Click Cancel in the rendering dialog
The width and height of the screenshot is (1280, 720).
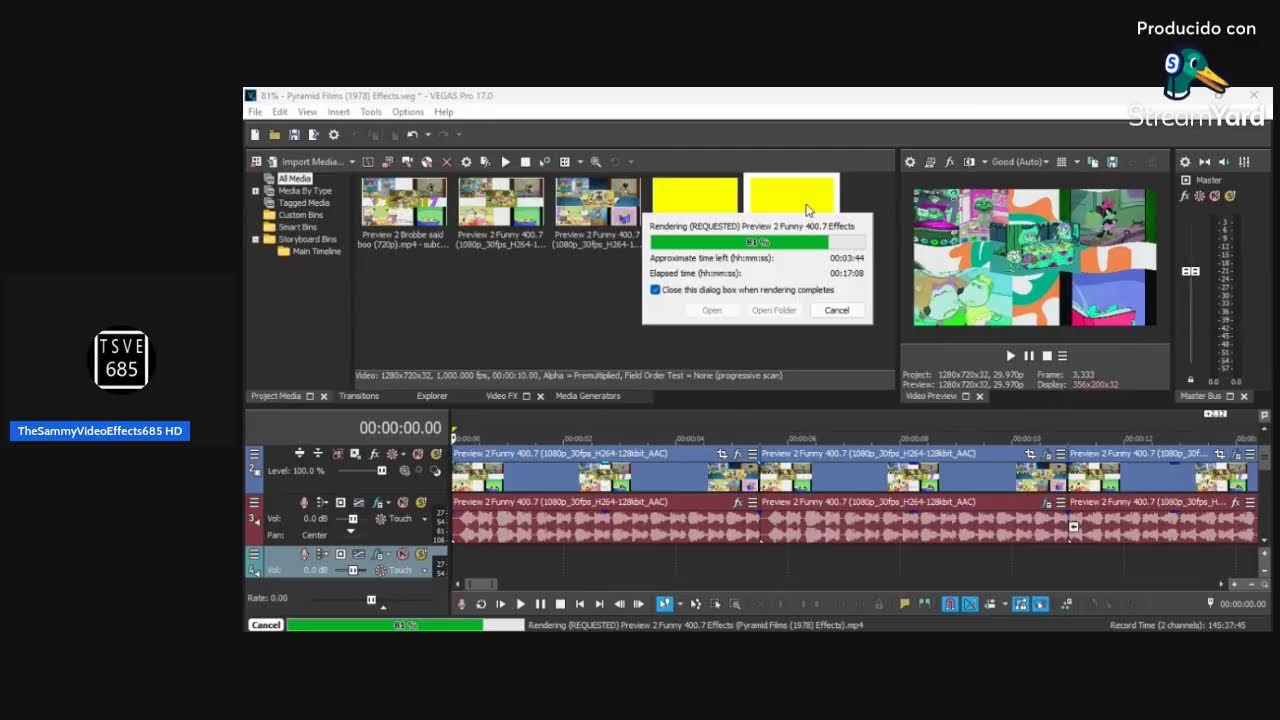coord(837,310)
